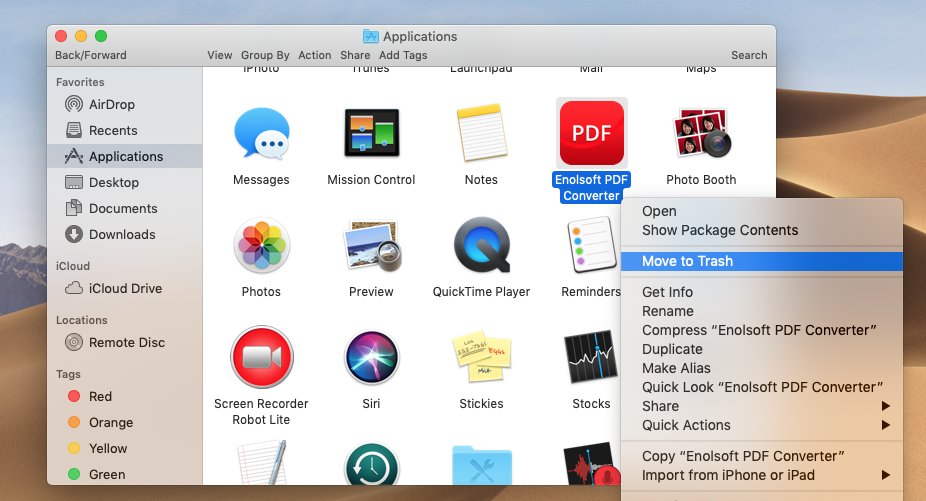This screenshot has height=501, width=926.
Task: Choose Open from the context menu
Action: click(762, 212)
